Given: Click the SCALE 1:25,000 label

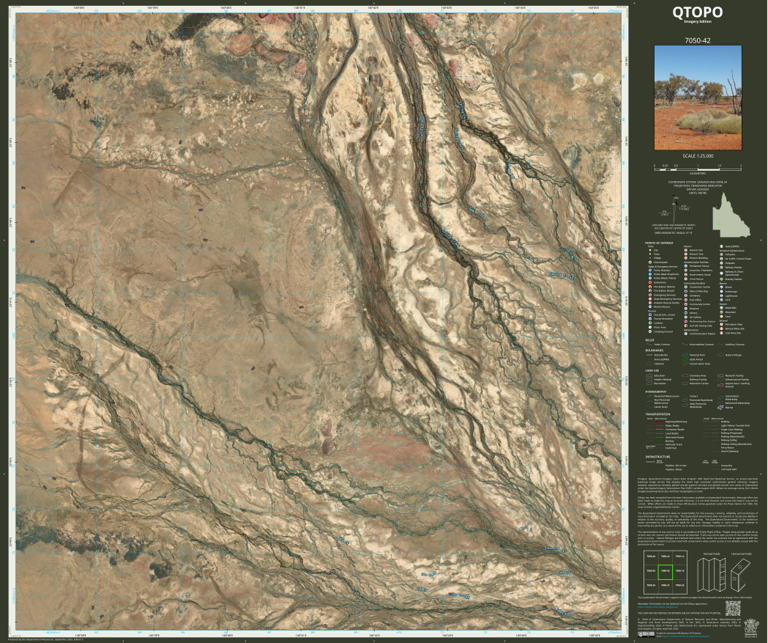Looking at the screenshot, I should tap(698, 156).
